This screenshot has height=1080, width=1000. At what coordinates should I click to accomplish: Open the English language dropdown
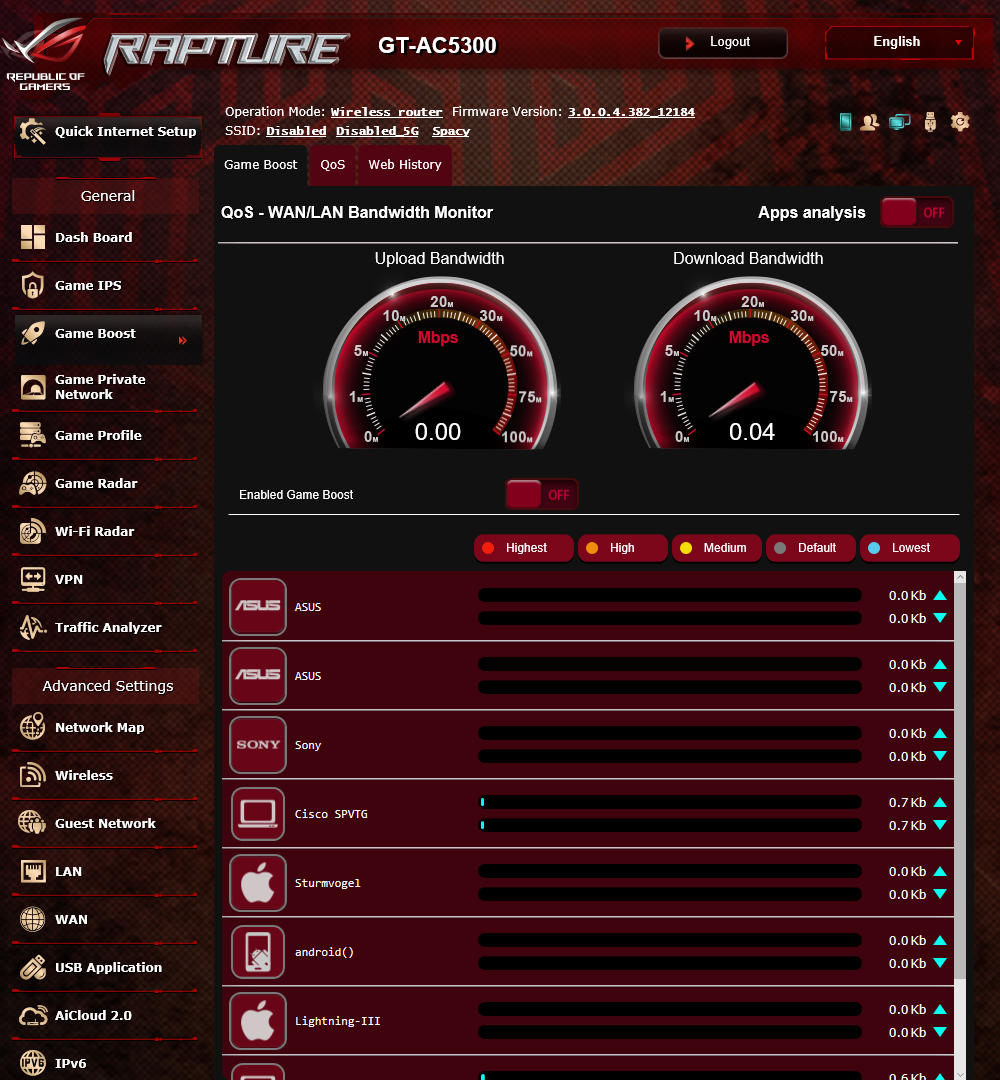point(899,42)
